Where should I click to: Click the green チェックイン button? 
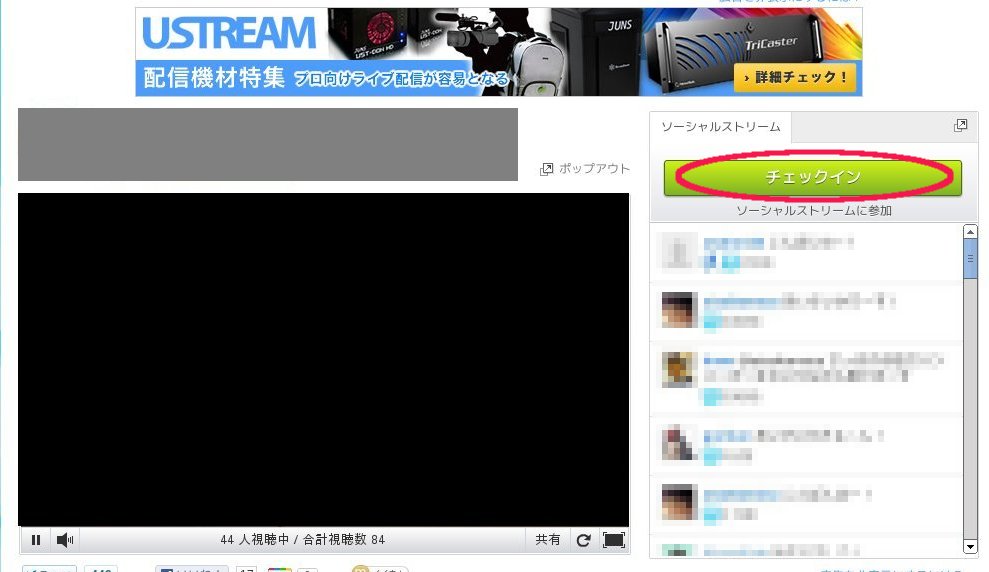812,177
